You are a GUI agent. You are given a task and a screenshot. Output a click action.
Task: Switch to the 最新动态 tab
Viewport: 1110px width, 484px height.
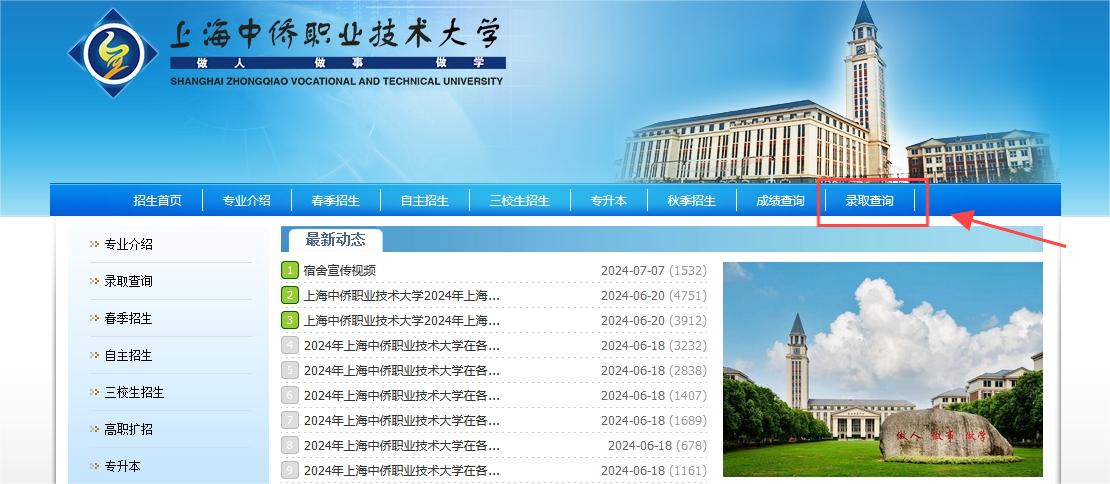[x=335, y=240]
